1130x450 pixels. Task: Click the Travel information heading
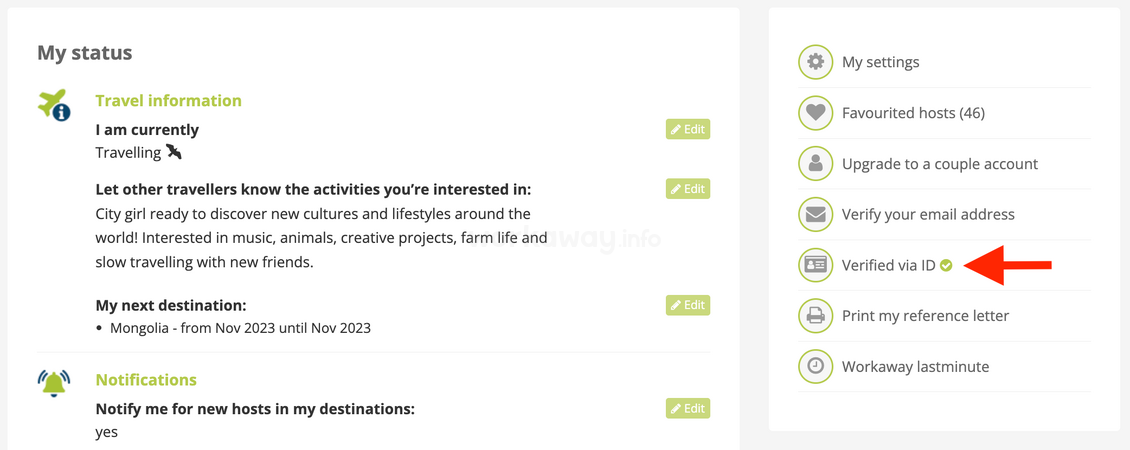click(169, 100)
